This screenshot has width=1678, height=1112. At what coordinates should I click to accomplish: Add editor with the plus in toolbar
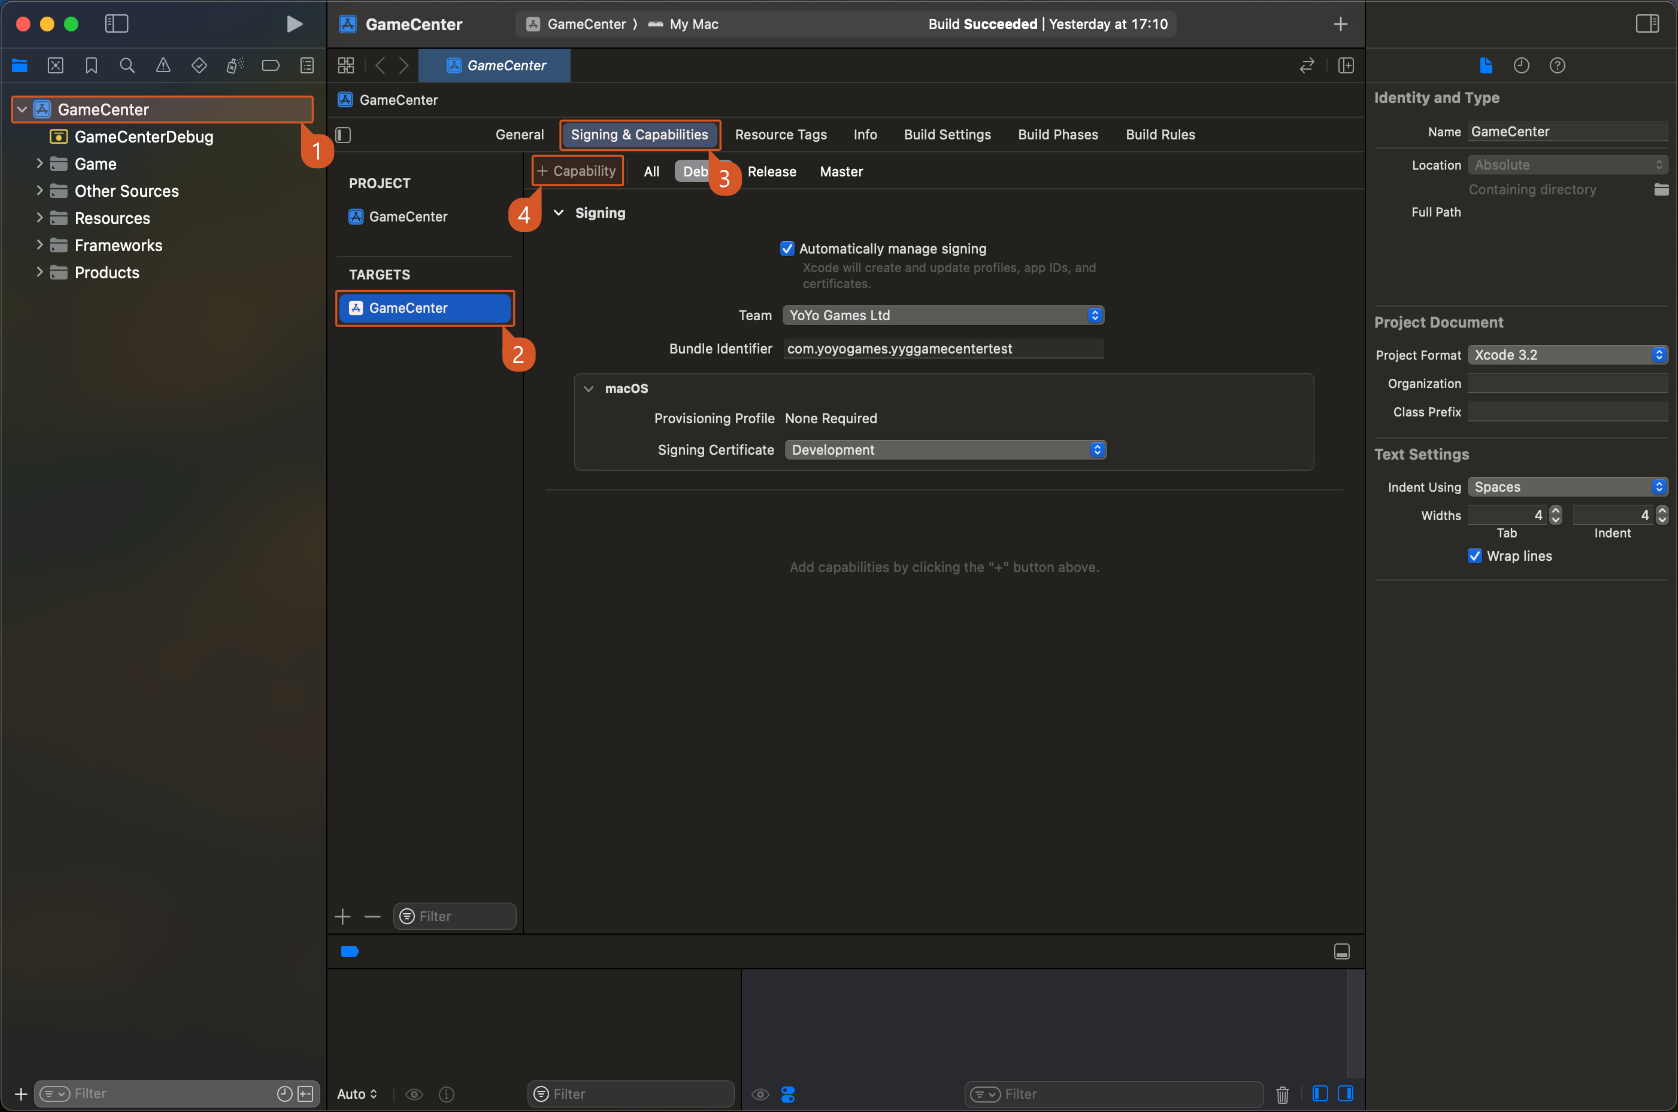[1341, 24]
